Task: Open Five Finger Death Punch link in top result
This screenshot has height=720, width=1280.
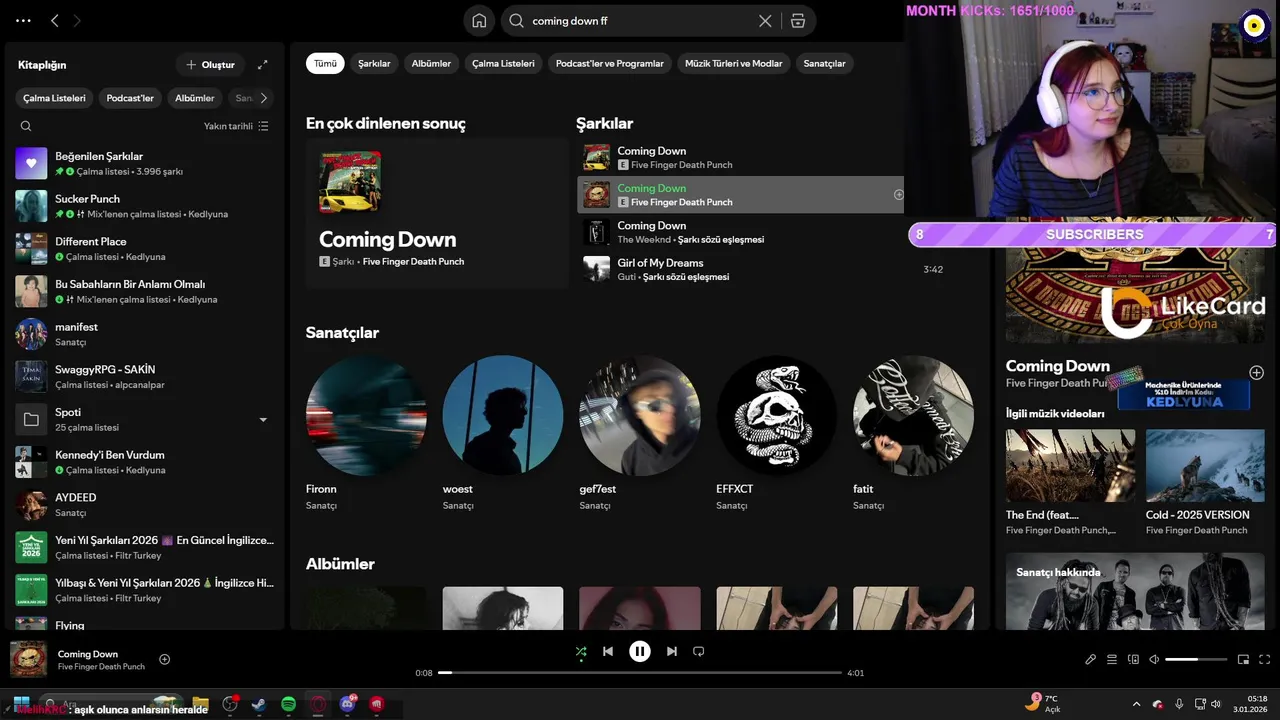Action: point(413,262)
